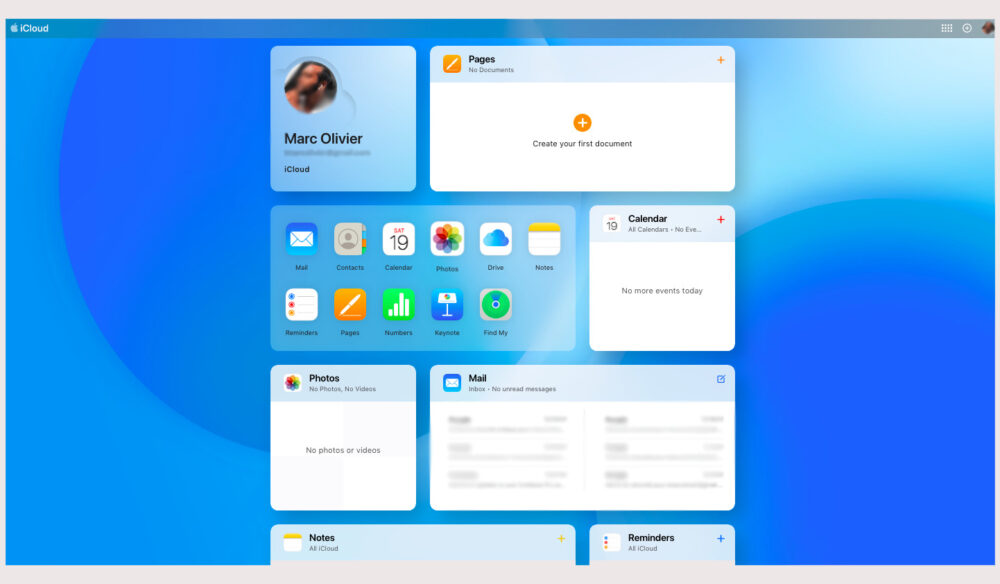The height and width of the screenshot is (584, 1000).
Task: Click the Mail tile title
Action: 477,378
